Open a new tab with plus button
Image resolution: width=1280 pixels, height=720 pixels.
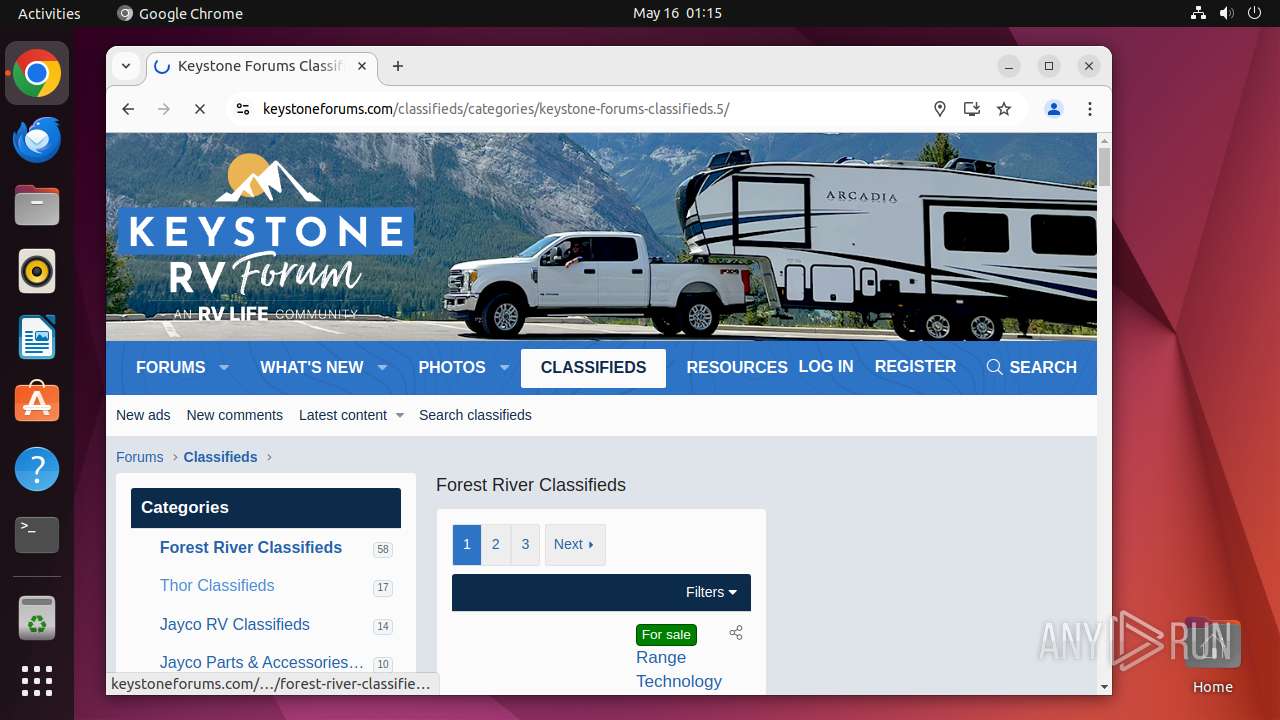point(398,66)
